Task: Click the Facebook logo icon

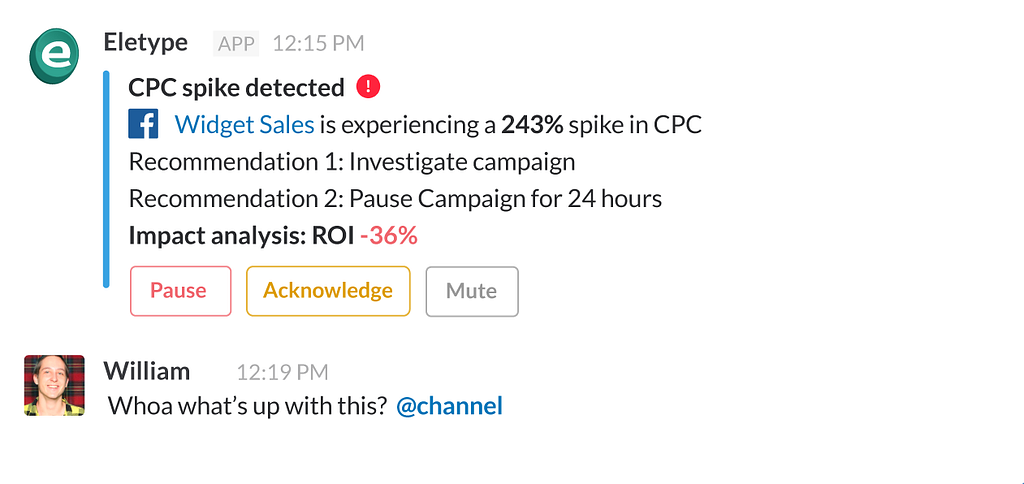Action: coord(144,125)
